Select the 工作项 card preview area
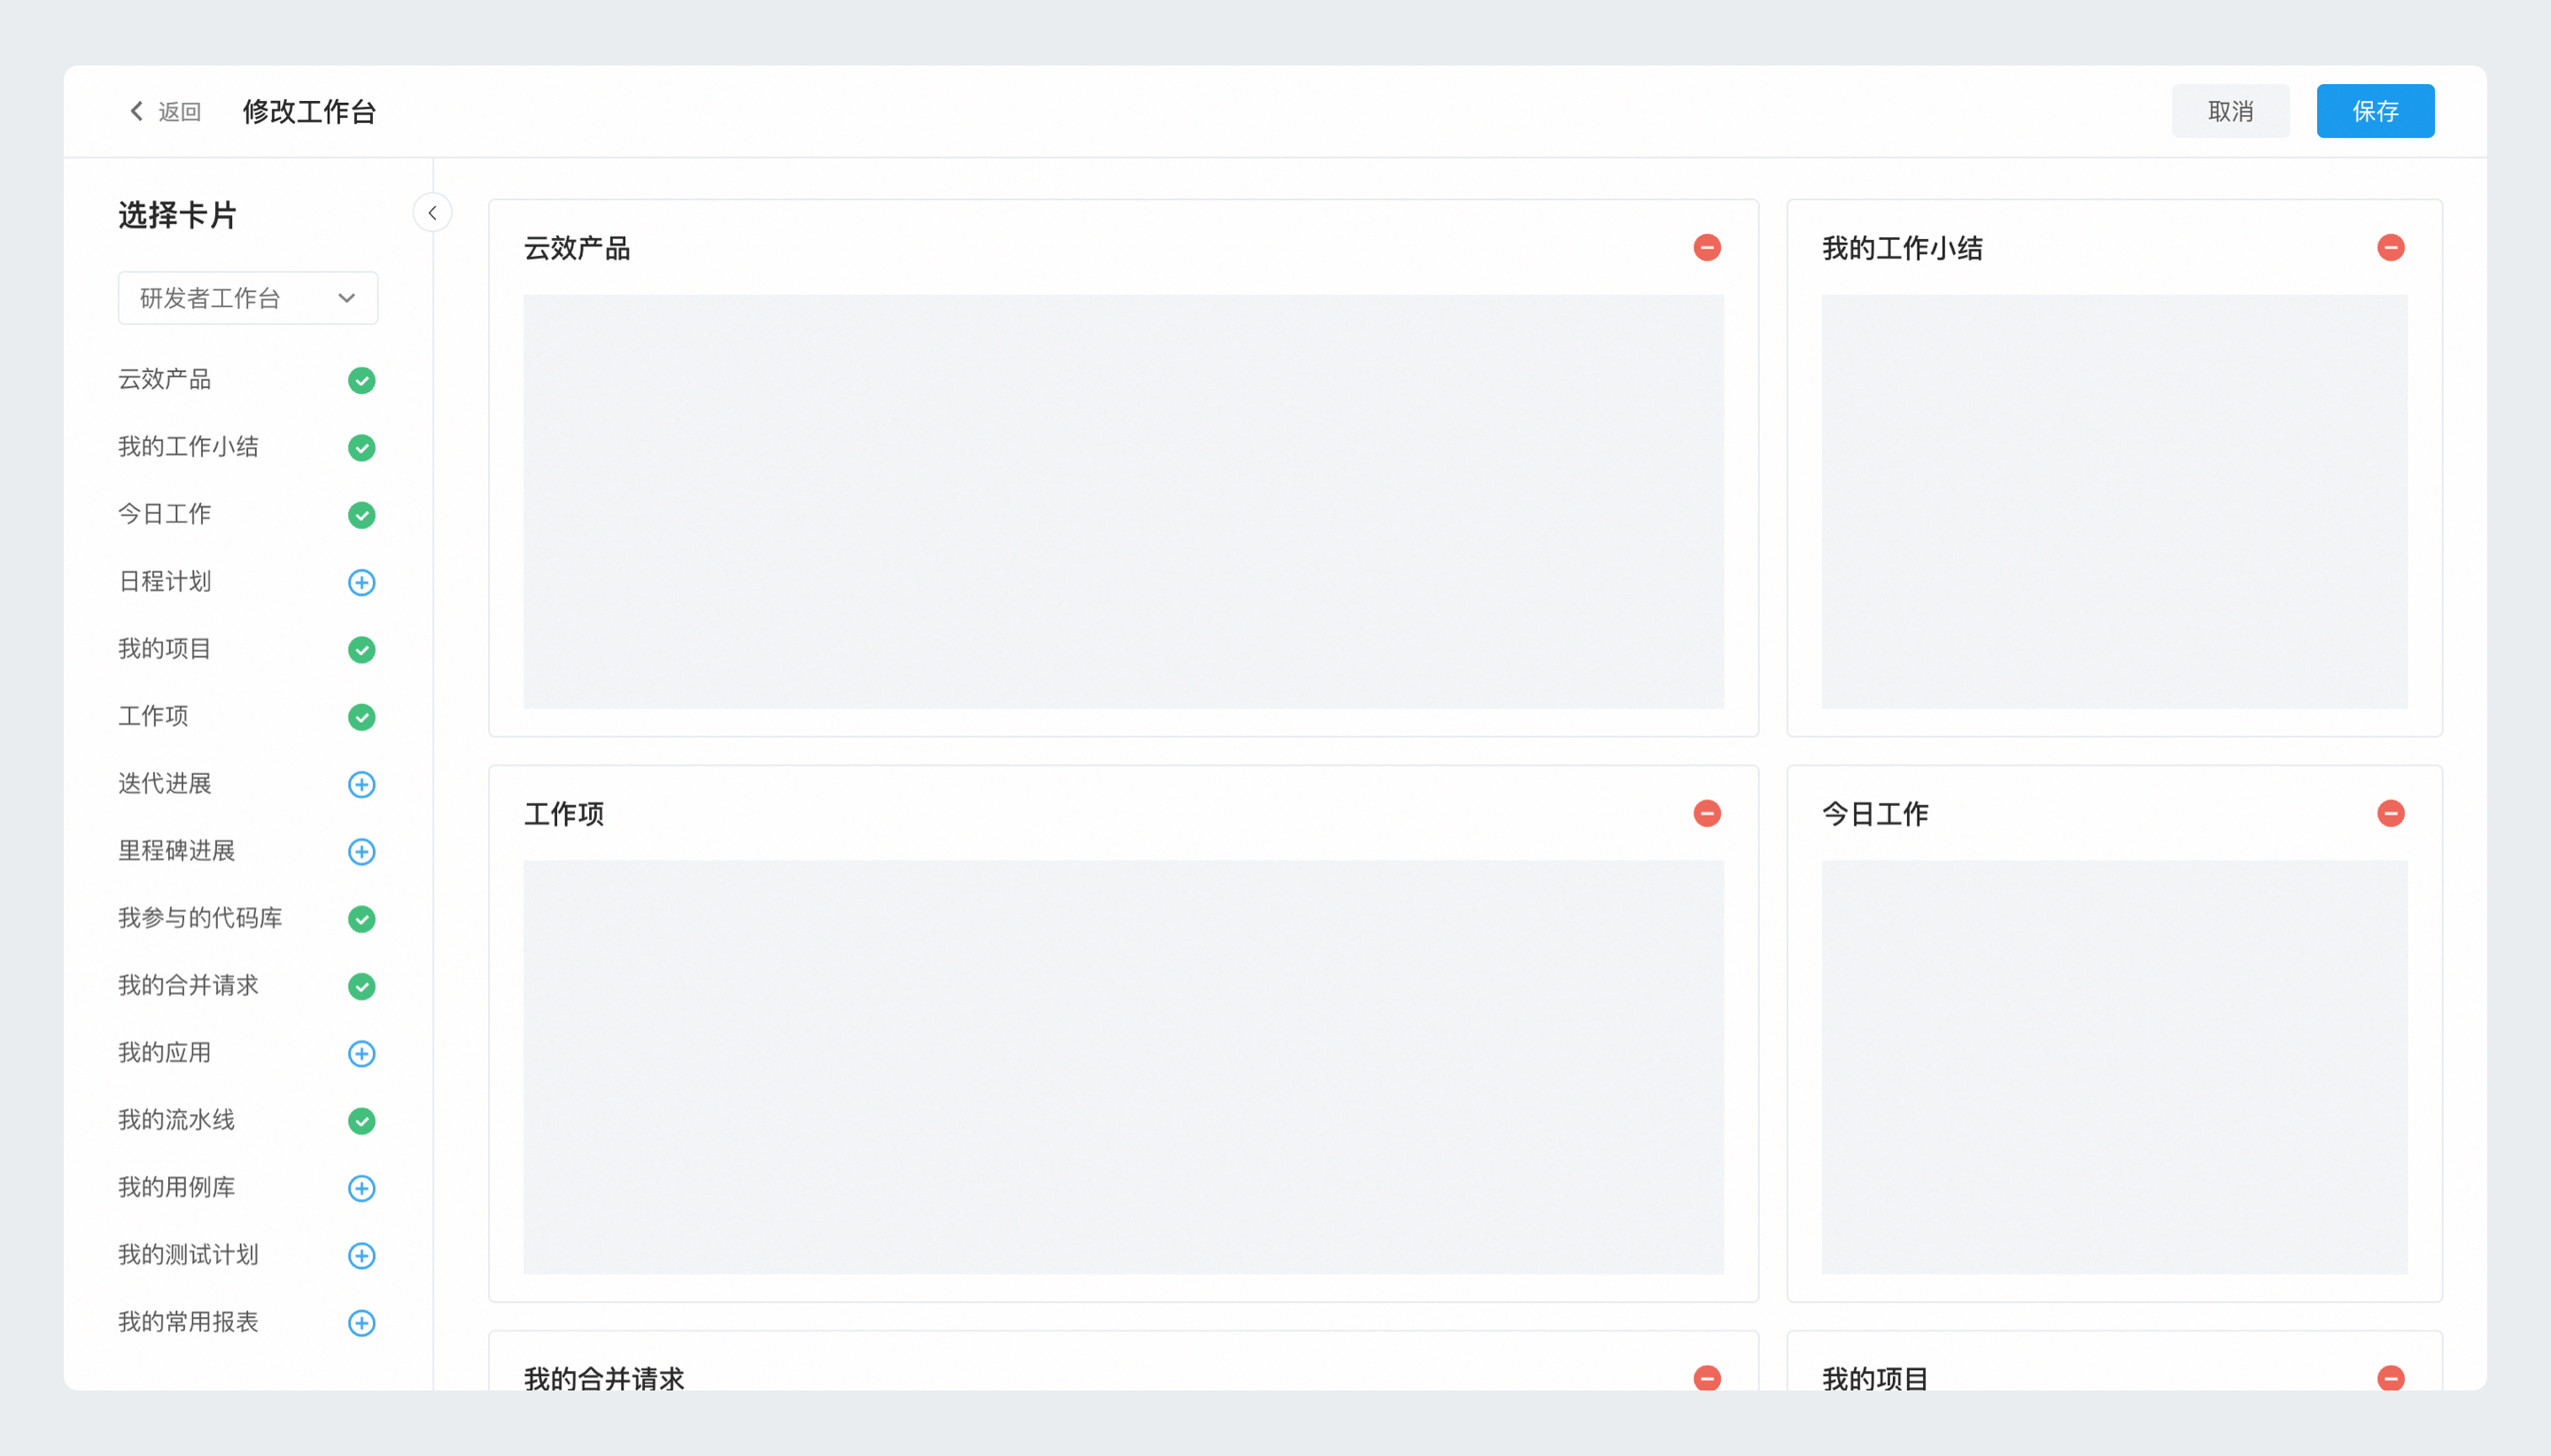This screenshot has height=1456, width=2551. [x=1123, y=1067]
